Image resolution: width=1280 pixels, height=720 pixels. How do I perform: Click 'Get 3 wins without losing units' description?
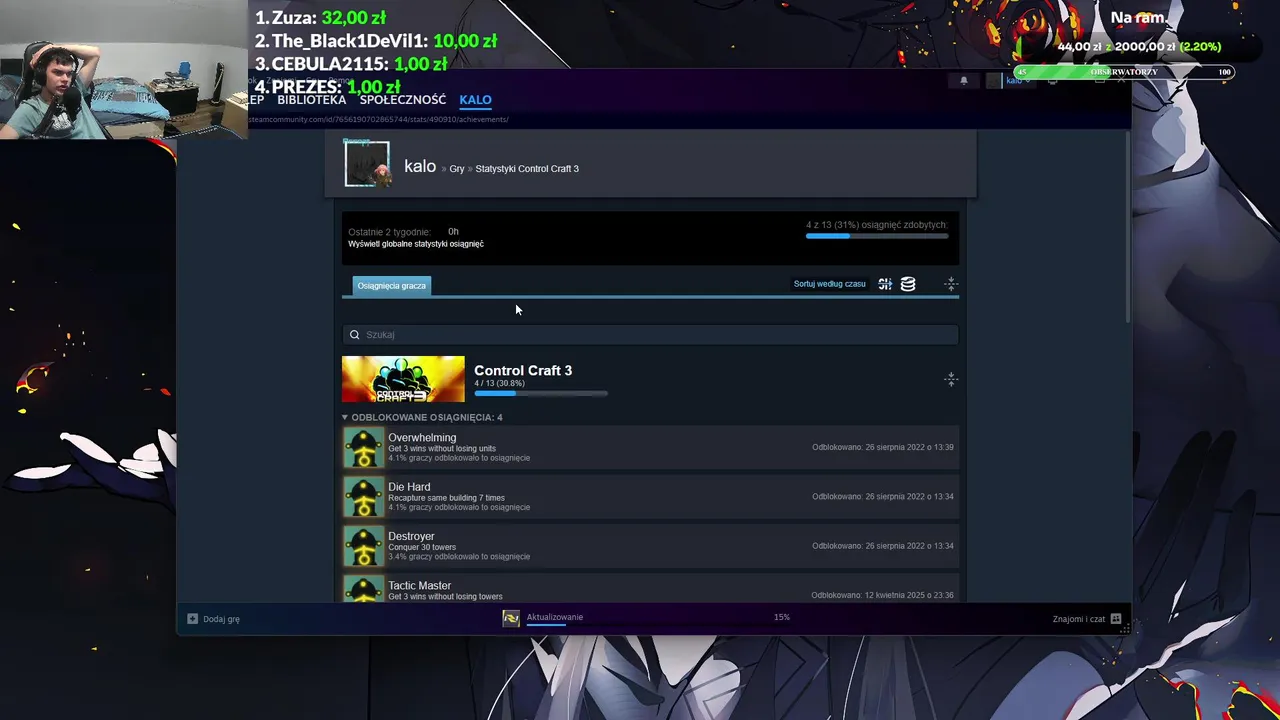pyautogui.click(x=442, y=448)
